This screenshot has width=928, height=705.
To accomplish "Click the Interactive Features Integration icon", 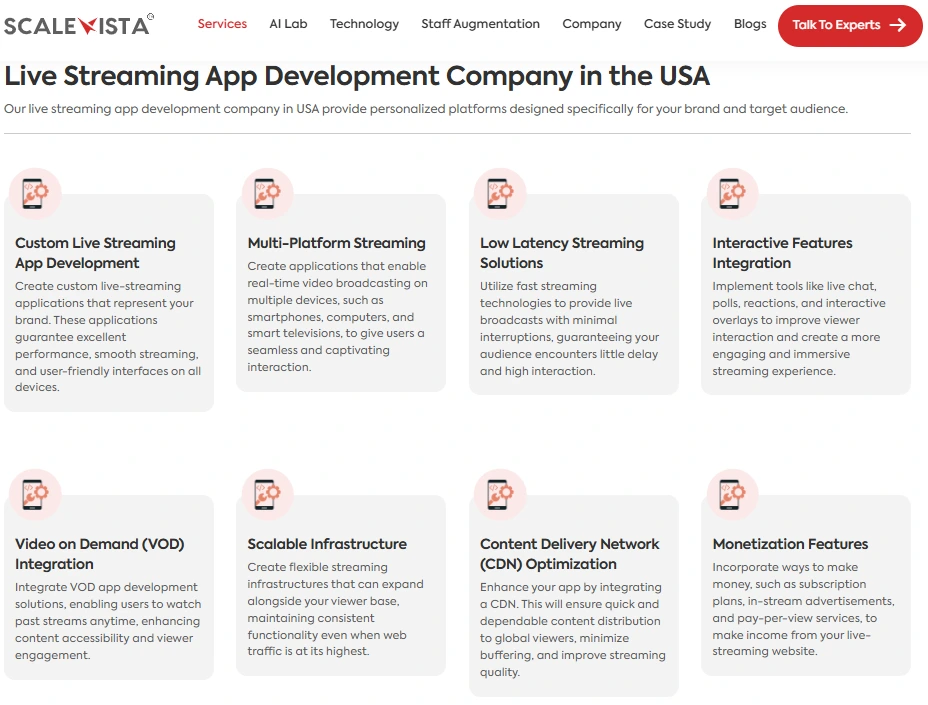I will click(x=733, y=194).
